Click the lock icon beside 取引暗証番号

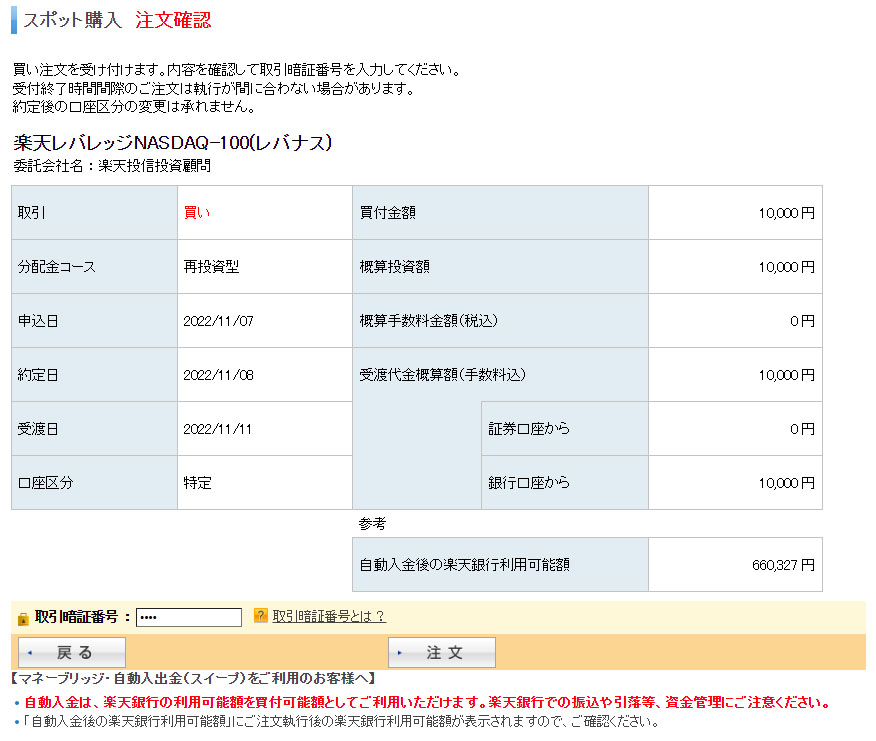[23, 618]
